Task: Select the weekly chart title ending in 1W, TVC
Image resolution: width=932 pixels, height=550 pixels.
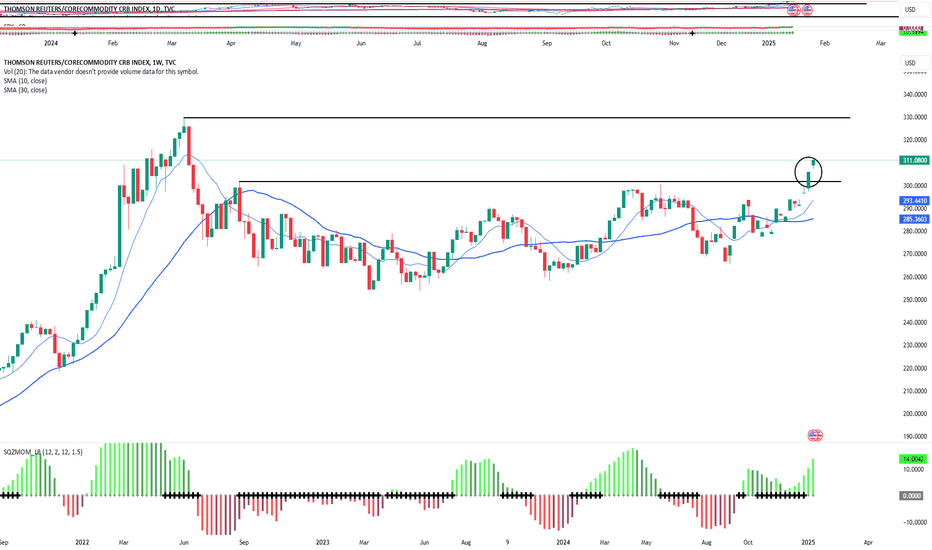Action: [90, 62]
